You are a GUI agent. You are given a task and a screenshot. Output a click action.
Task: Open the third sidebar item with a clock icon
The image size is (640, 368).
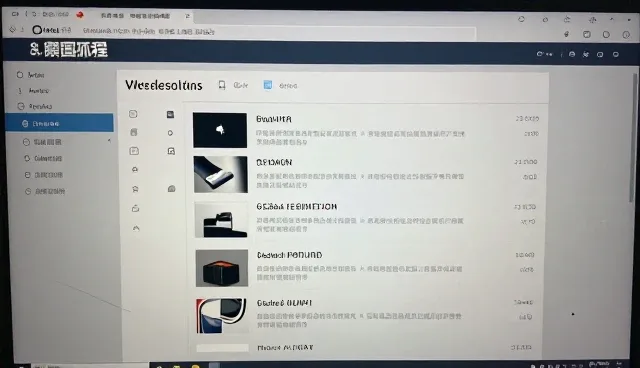point(35,106)
